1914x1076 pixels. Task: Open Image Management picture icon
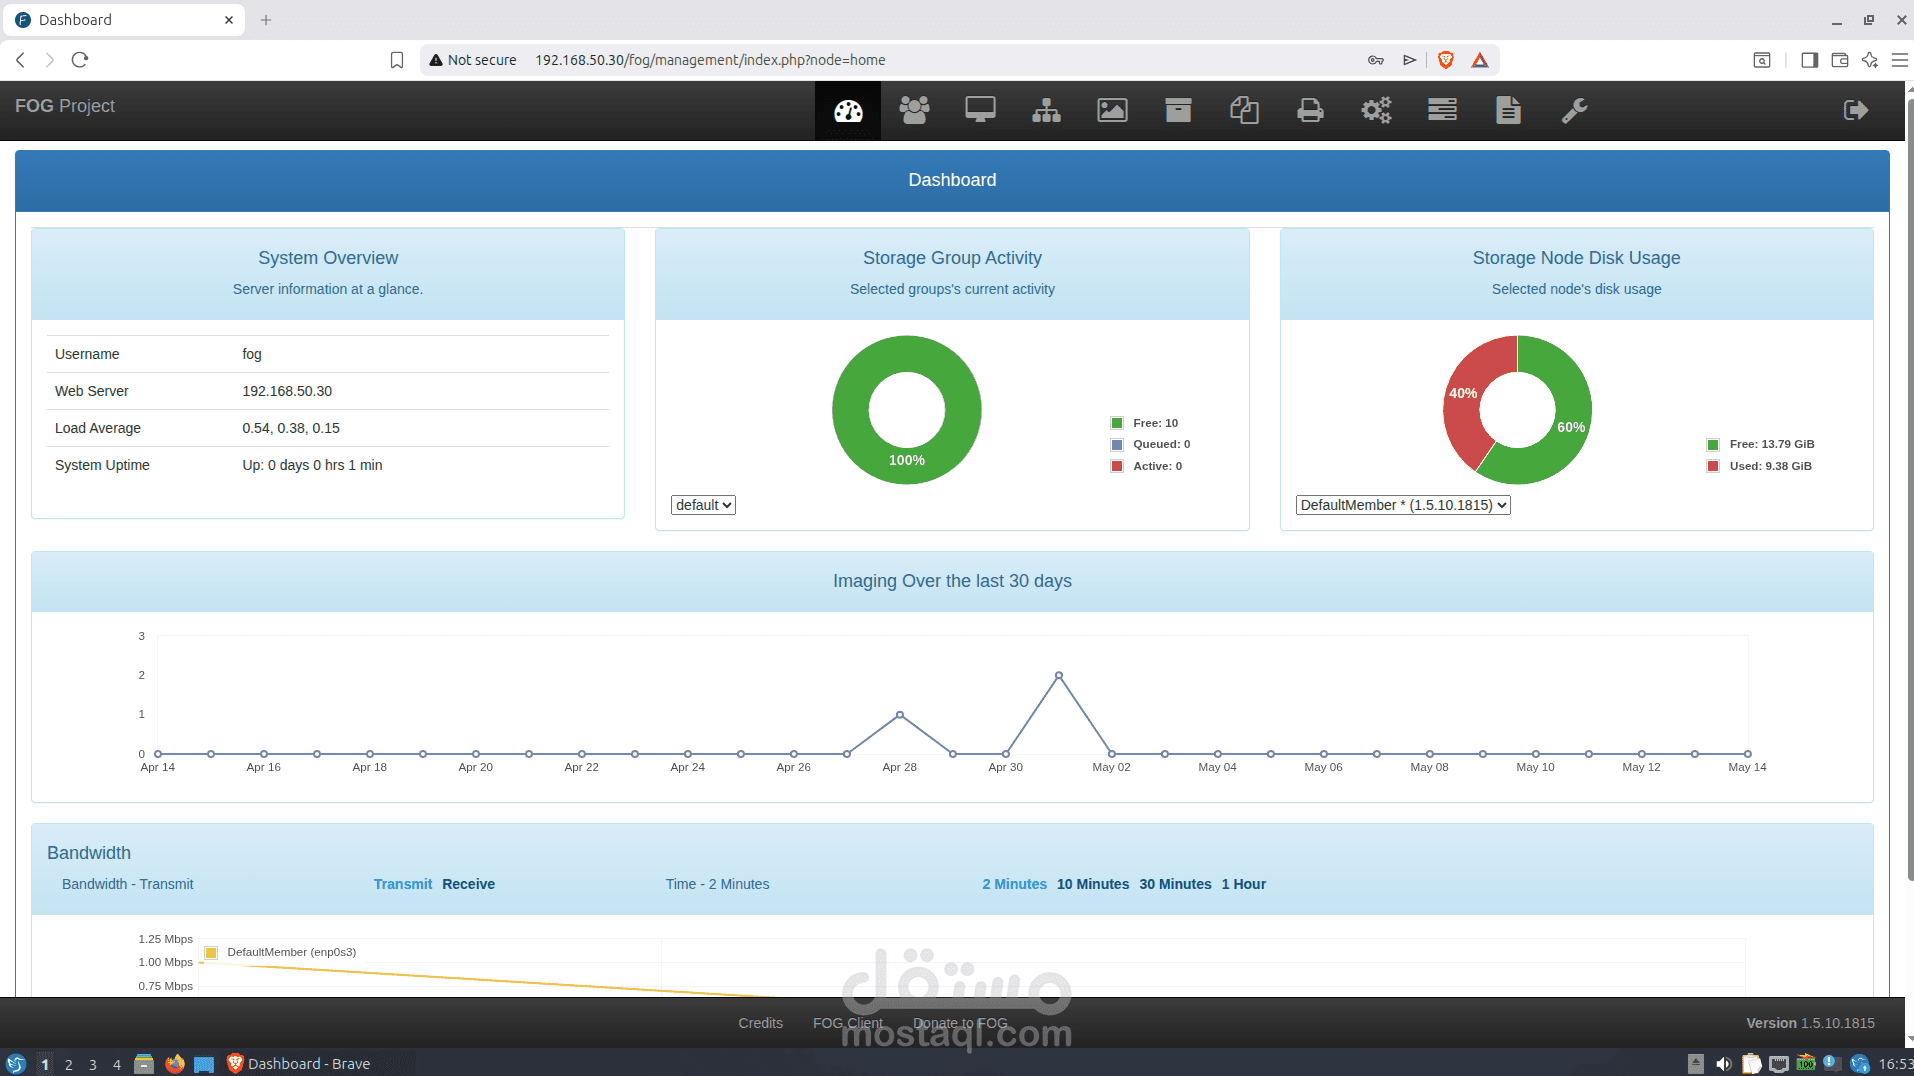(1112, 110)
